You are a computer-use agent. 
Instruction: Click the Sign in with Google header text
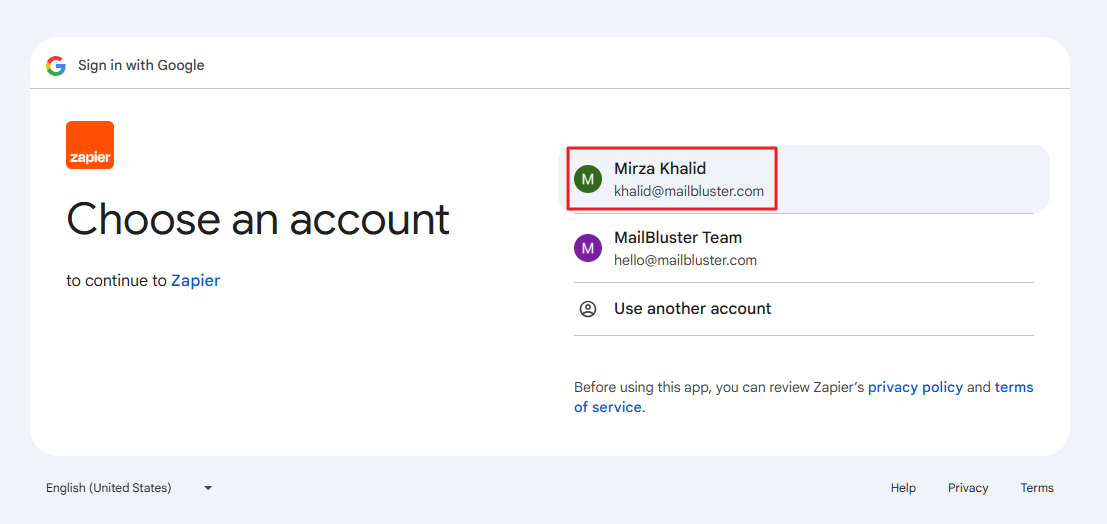tap(141, 66)
